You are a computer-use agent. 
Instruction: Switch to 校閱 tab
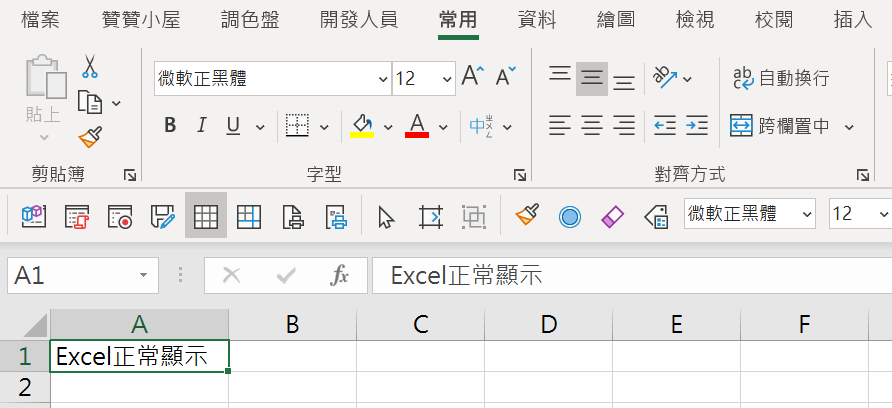(x=774, y=20)
